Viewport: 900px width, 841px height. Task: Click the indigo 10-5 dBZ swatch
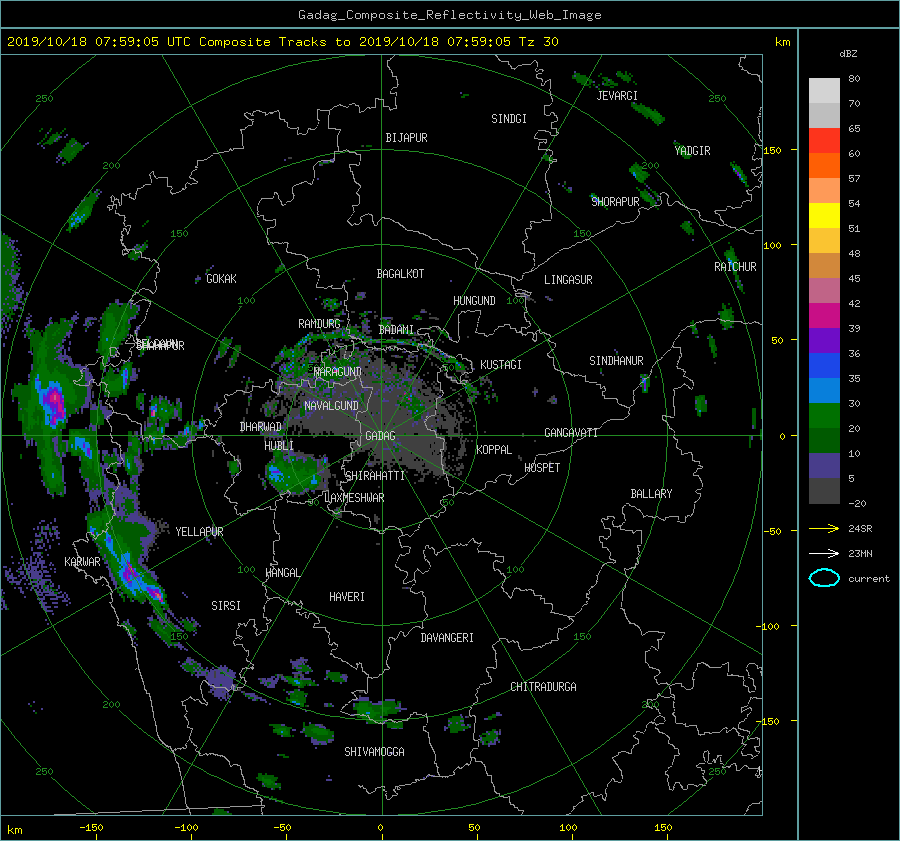point(824,466)
